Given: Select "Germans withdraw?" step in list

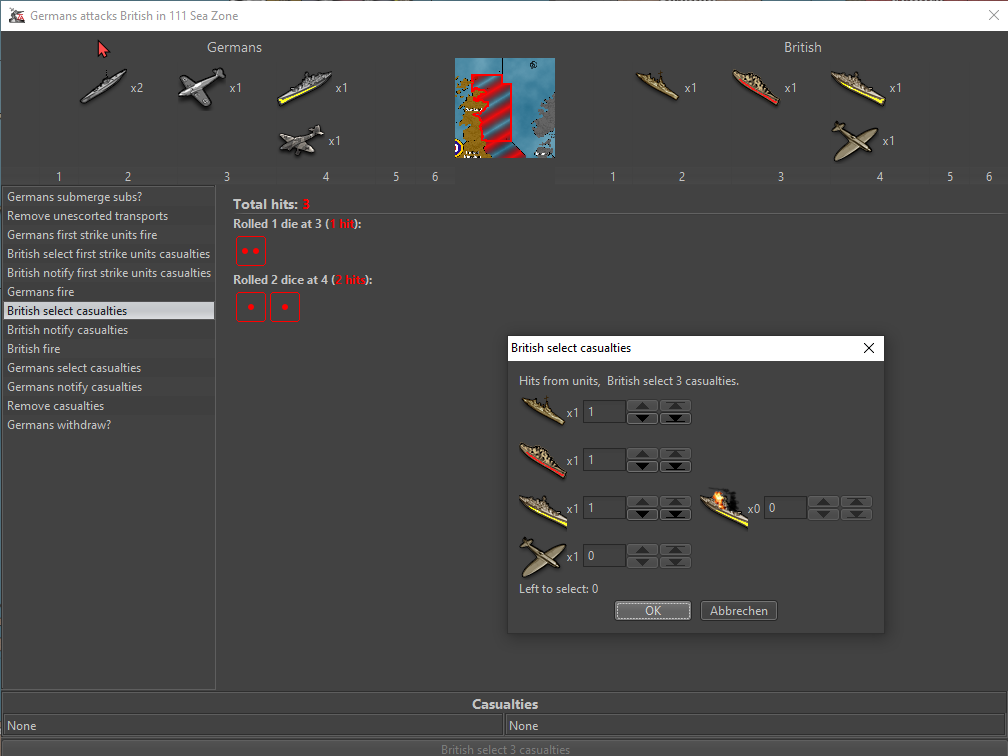Looking at the screenshot, I should tap(59, 425).
